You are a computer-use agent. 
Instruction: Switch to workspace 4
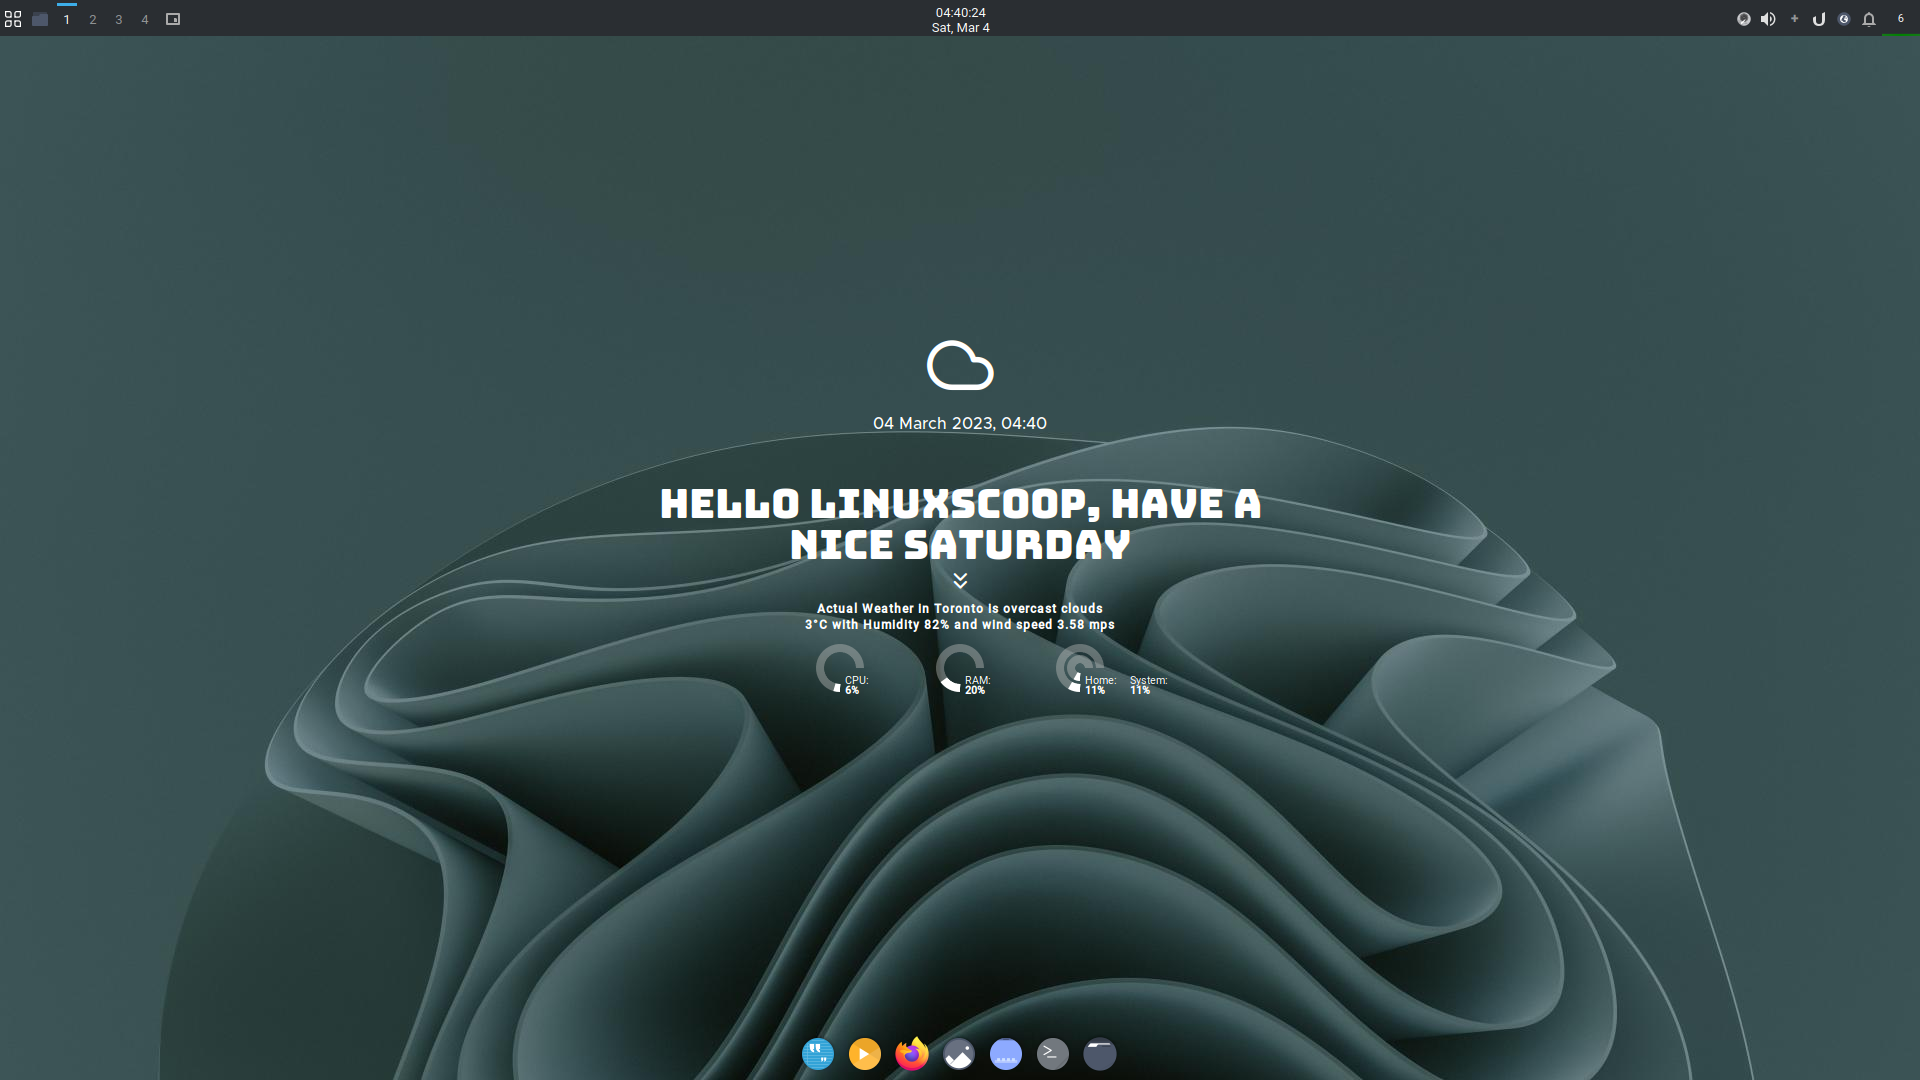pyautogui.click(x=145, y=19)
